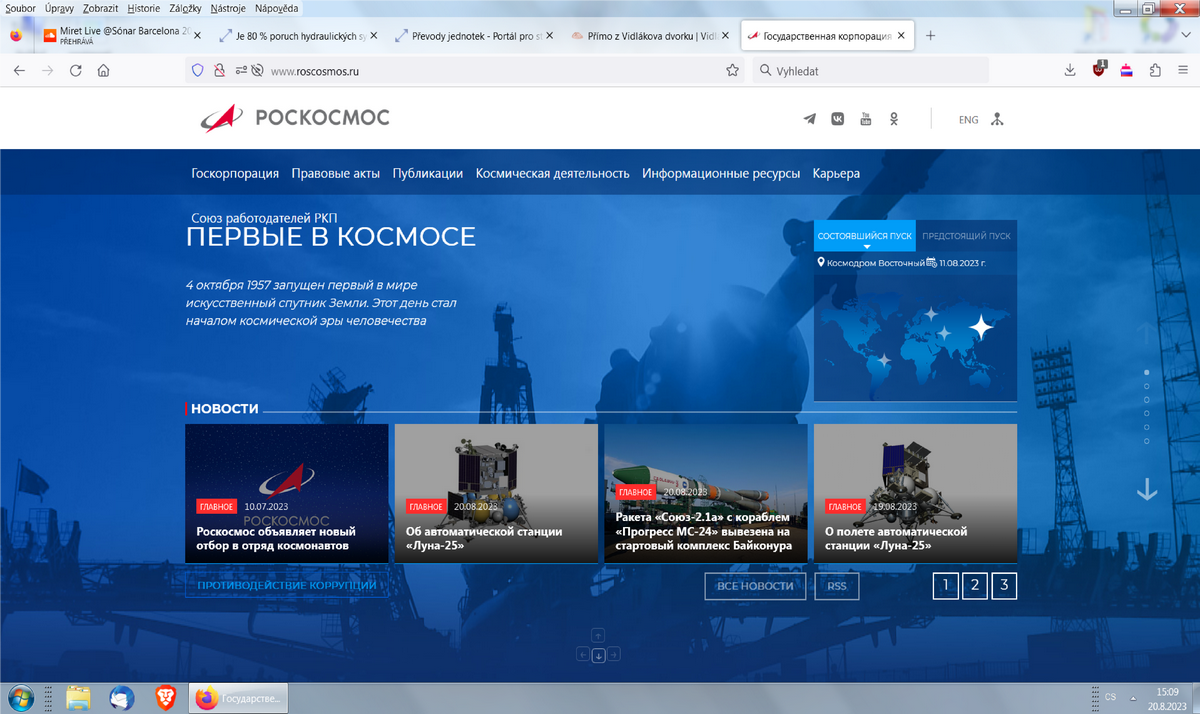Screen dimensions: 1200x714
Task: Switch to the Предстоящий пуск tab
Action: pyautogui.click(x=966, y=236)
